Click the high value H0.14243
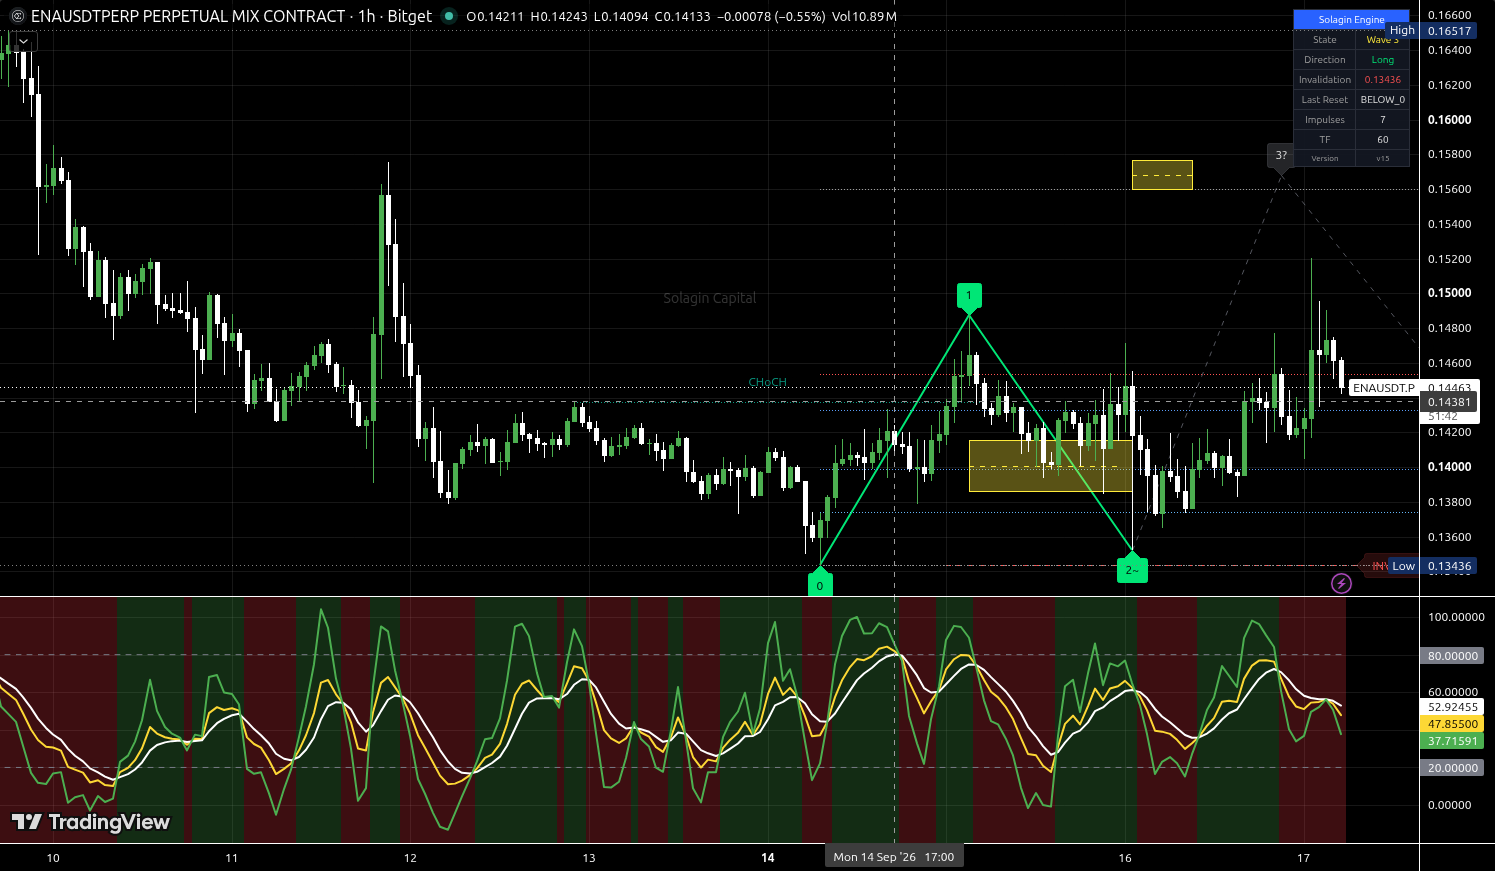Image resolution: width=1495 pixels, height=871 pixels. [x=559, y=17]
